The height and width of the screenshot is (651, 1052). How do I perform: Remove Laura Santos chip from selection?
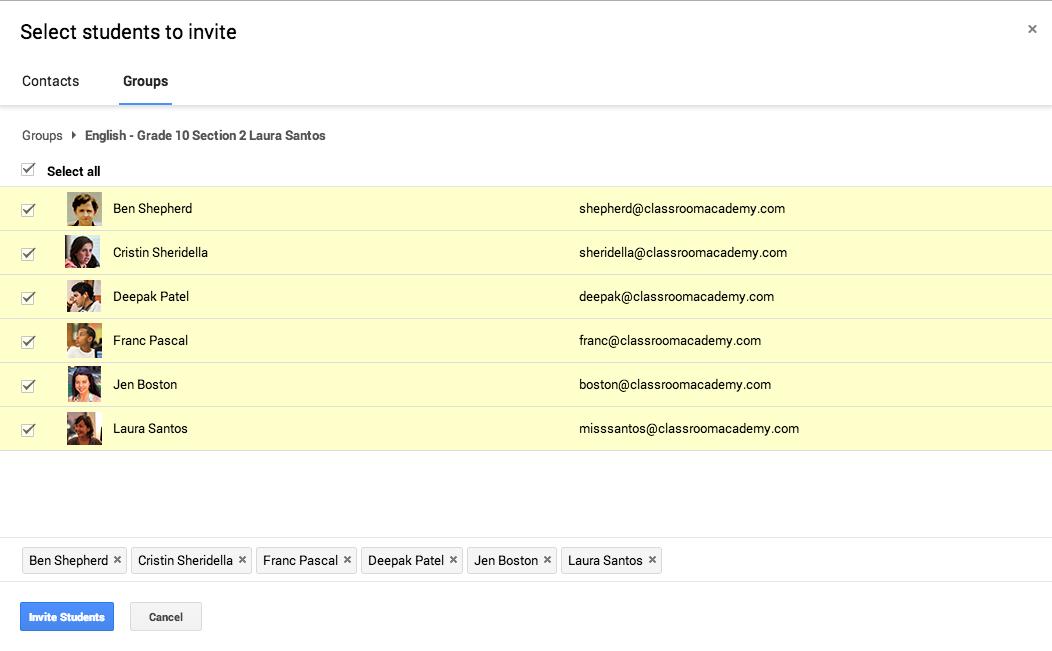click(652, 560)
